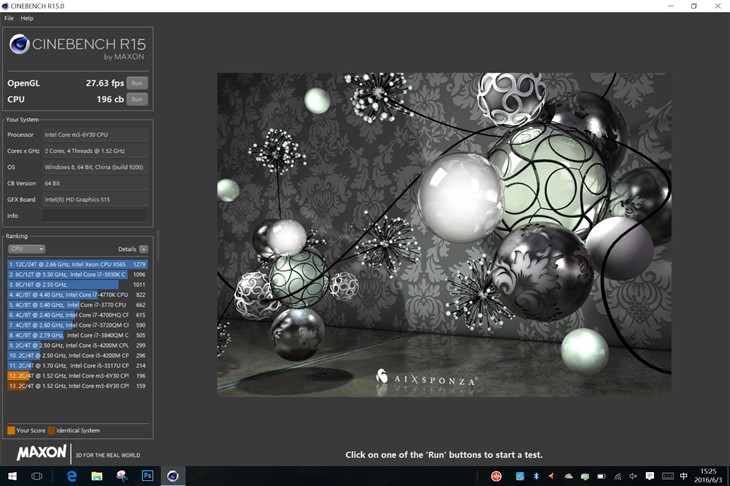This screenshot has width=730, height=486.
Task: Open the touch keyboard tray icon
Action: [x=667, y=476]
